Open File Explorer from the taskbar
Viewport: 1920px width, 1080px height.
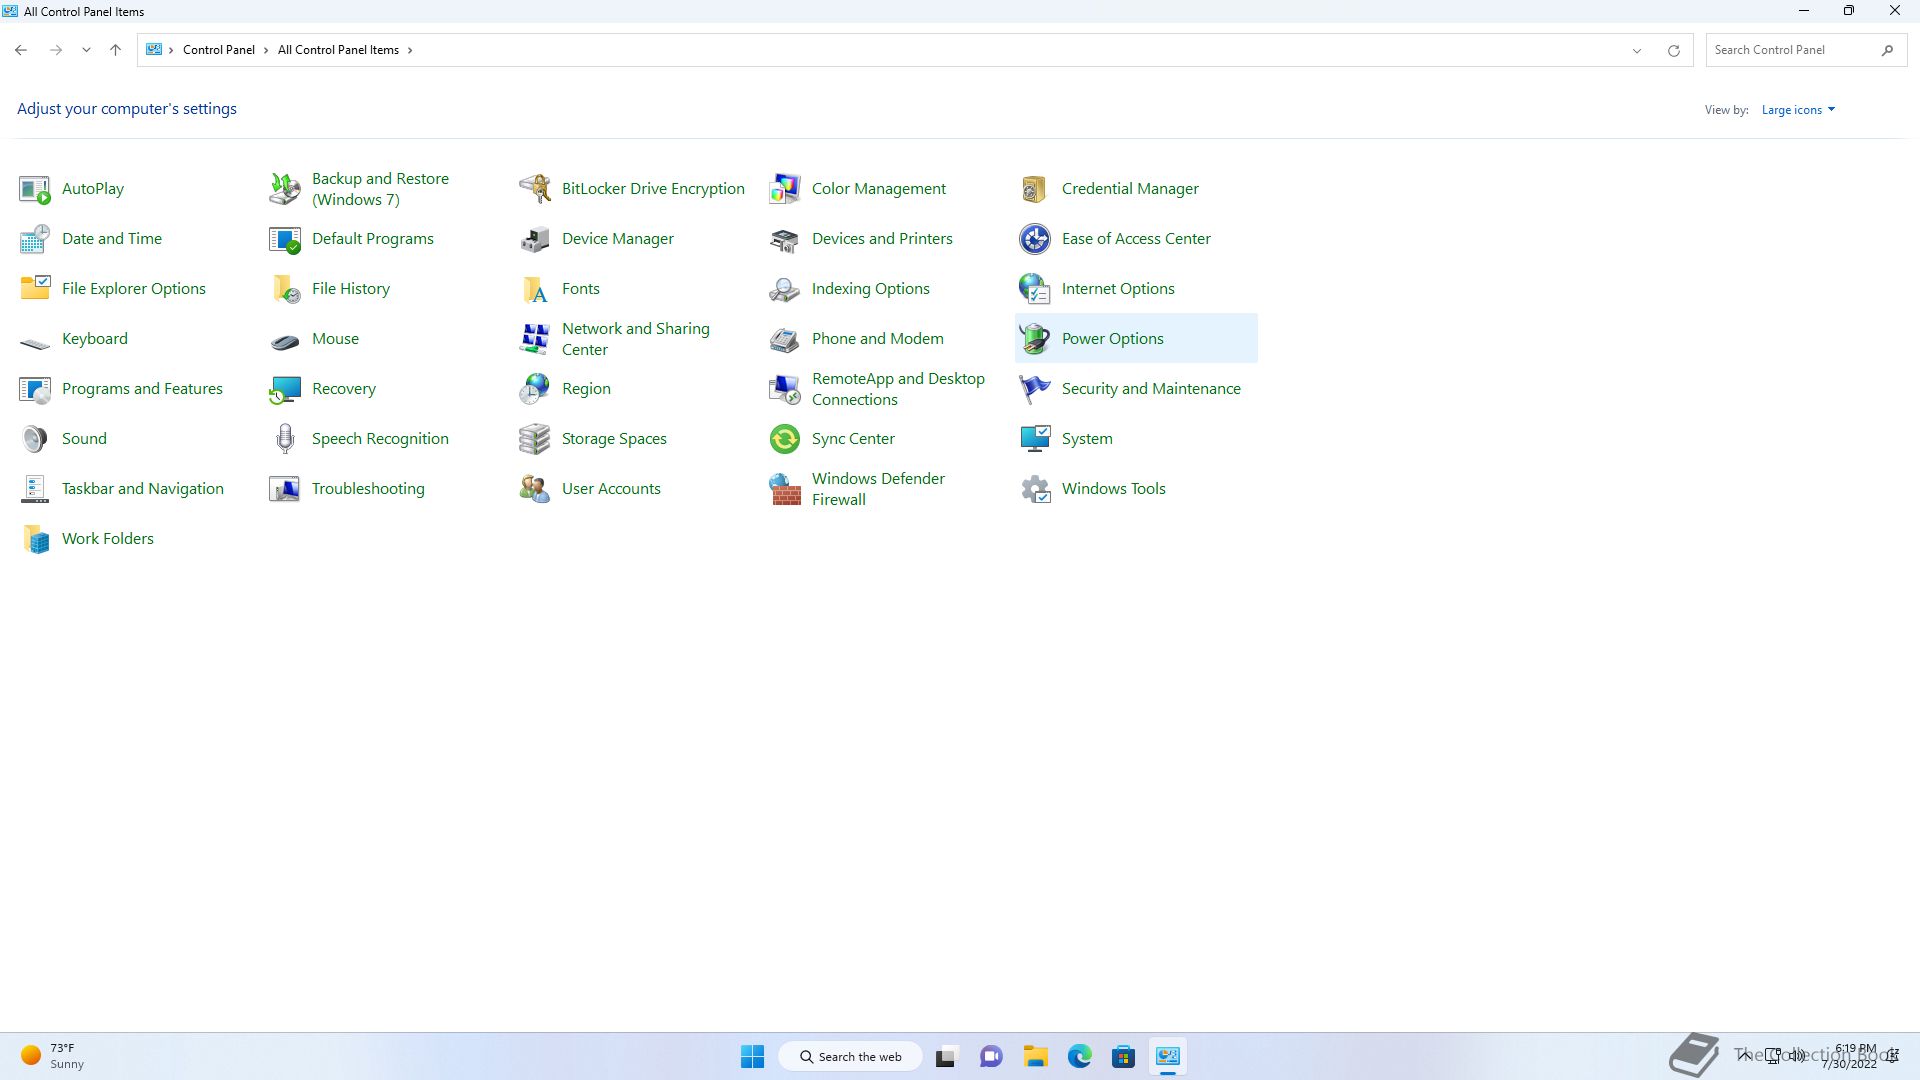(x=1035, y=1056)
